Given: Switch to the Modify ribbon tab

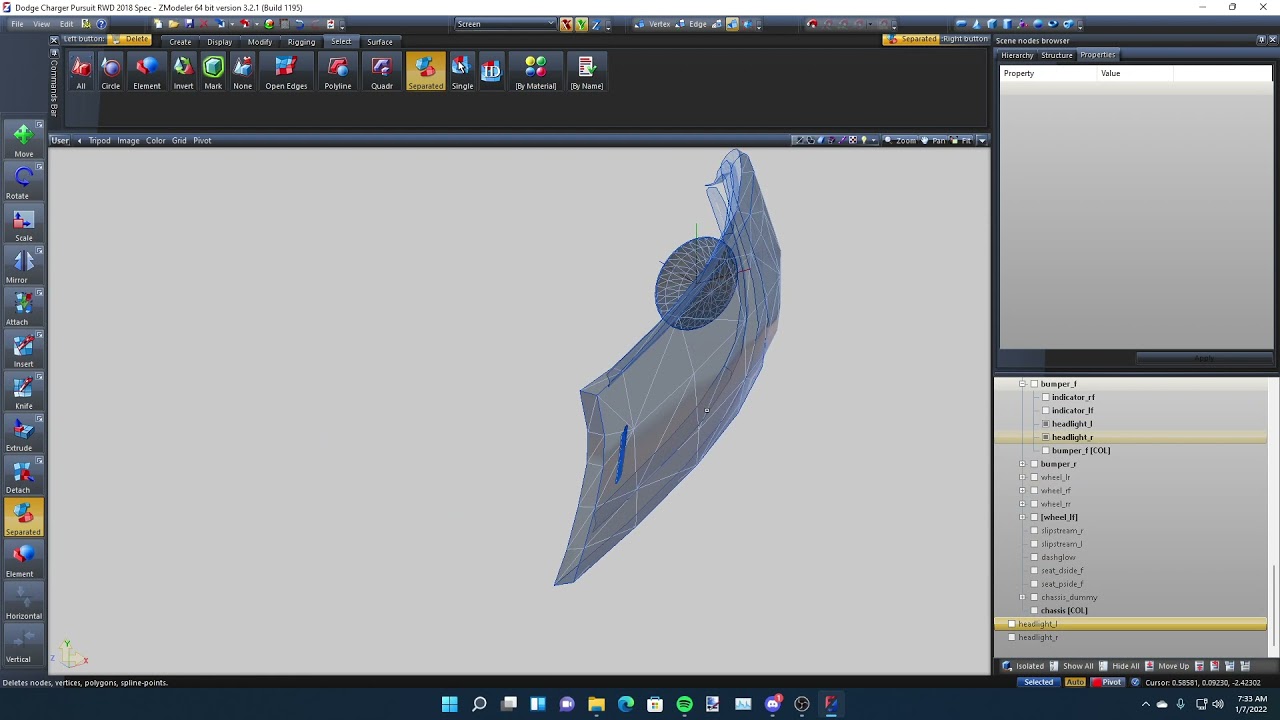Looking at the screenshot, I should click(260, 42).
